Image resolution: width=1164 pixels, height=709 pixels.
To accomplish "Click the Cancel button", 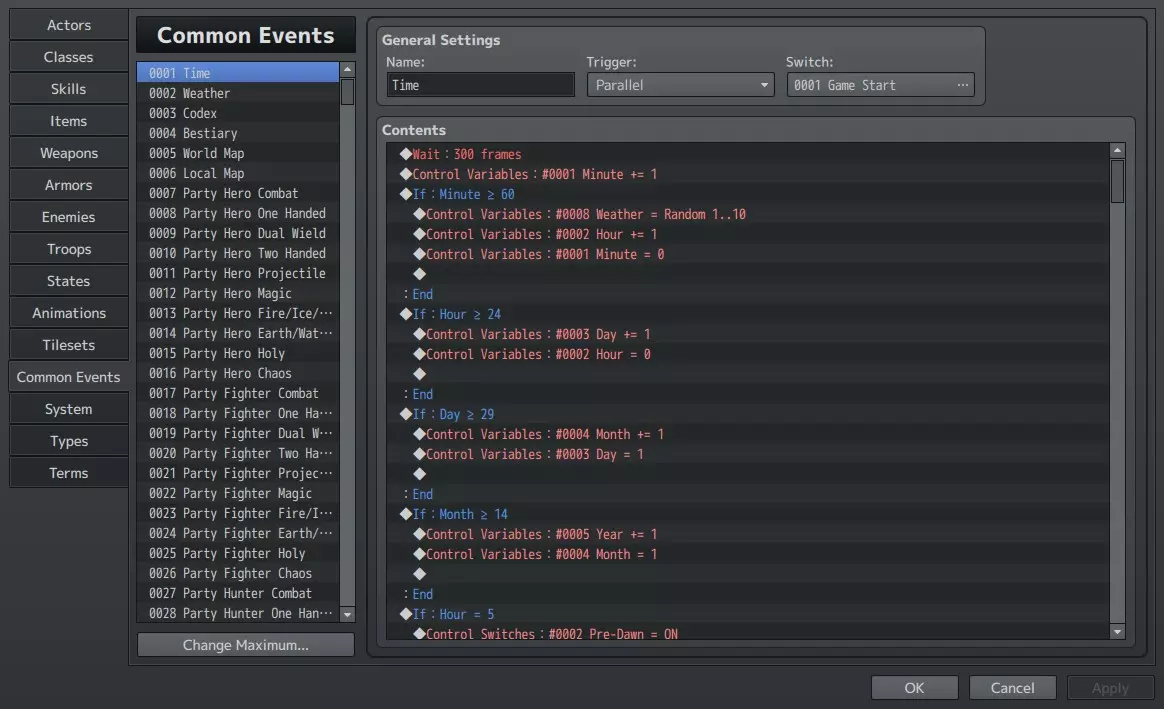I will 1012,688.
